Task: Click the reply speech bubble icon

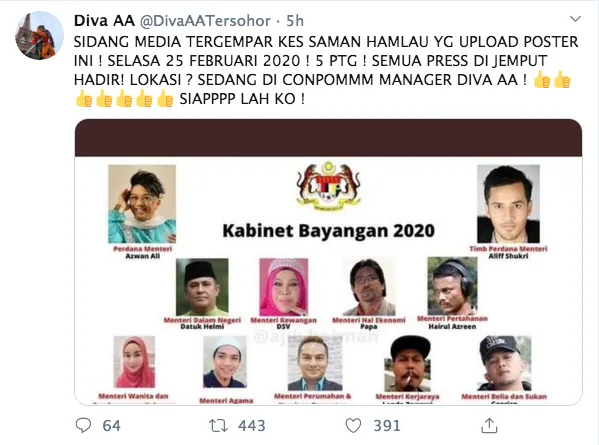Action: coord(83,425)
